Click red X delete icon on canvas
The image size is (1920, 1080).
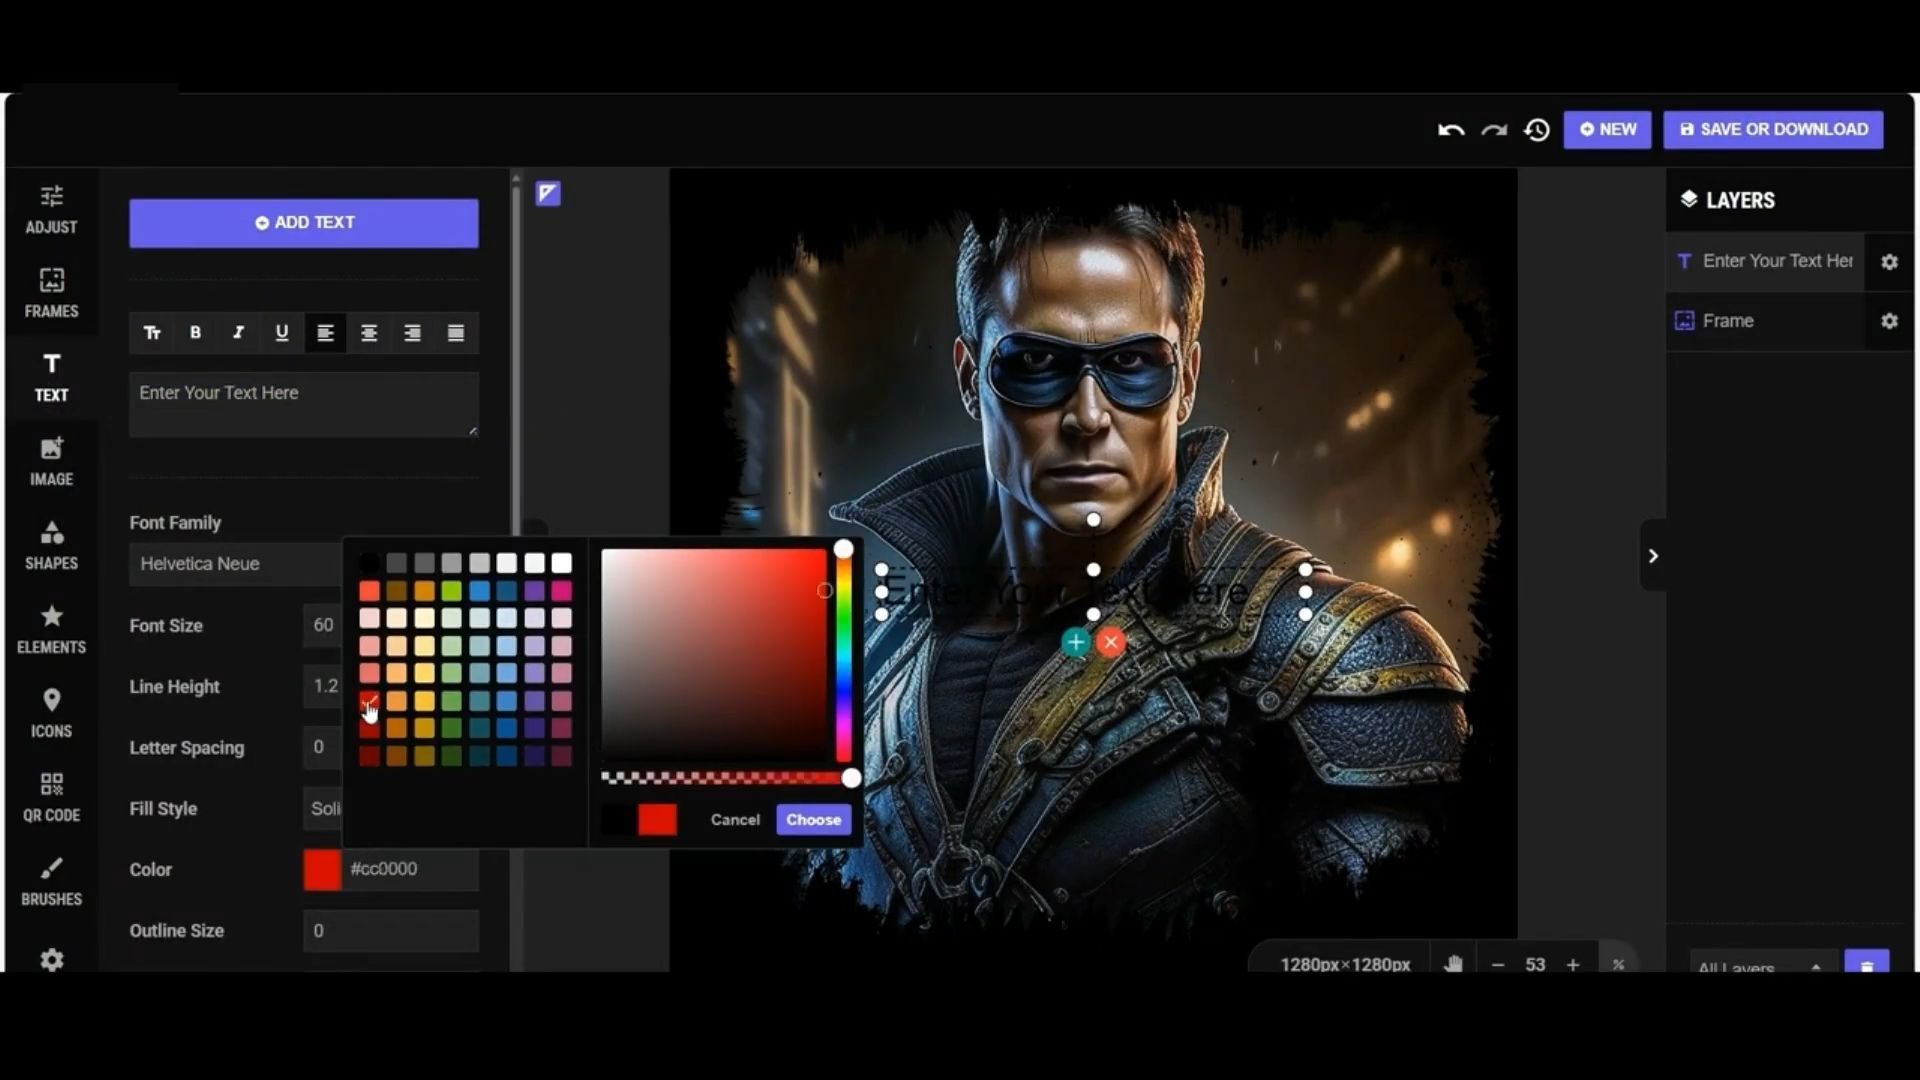1110,642
